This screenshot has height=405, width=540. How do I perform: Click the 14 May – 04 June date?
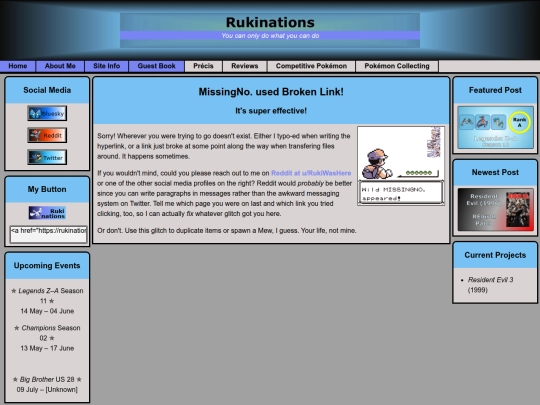click(x=47, y=311)
